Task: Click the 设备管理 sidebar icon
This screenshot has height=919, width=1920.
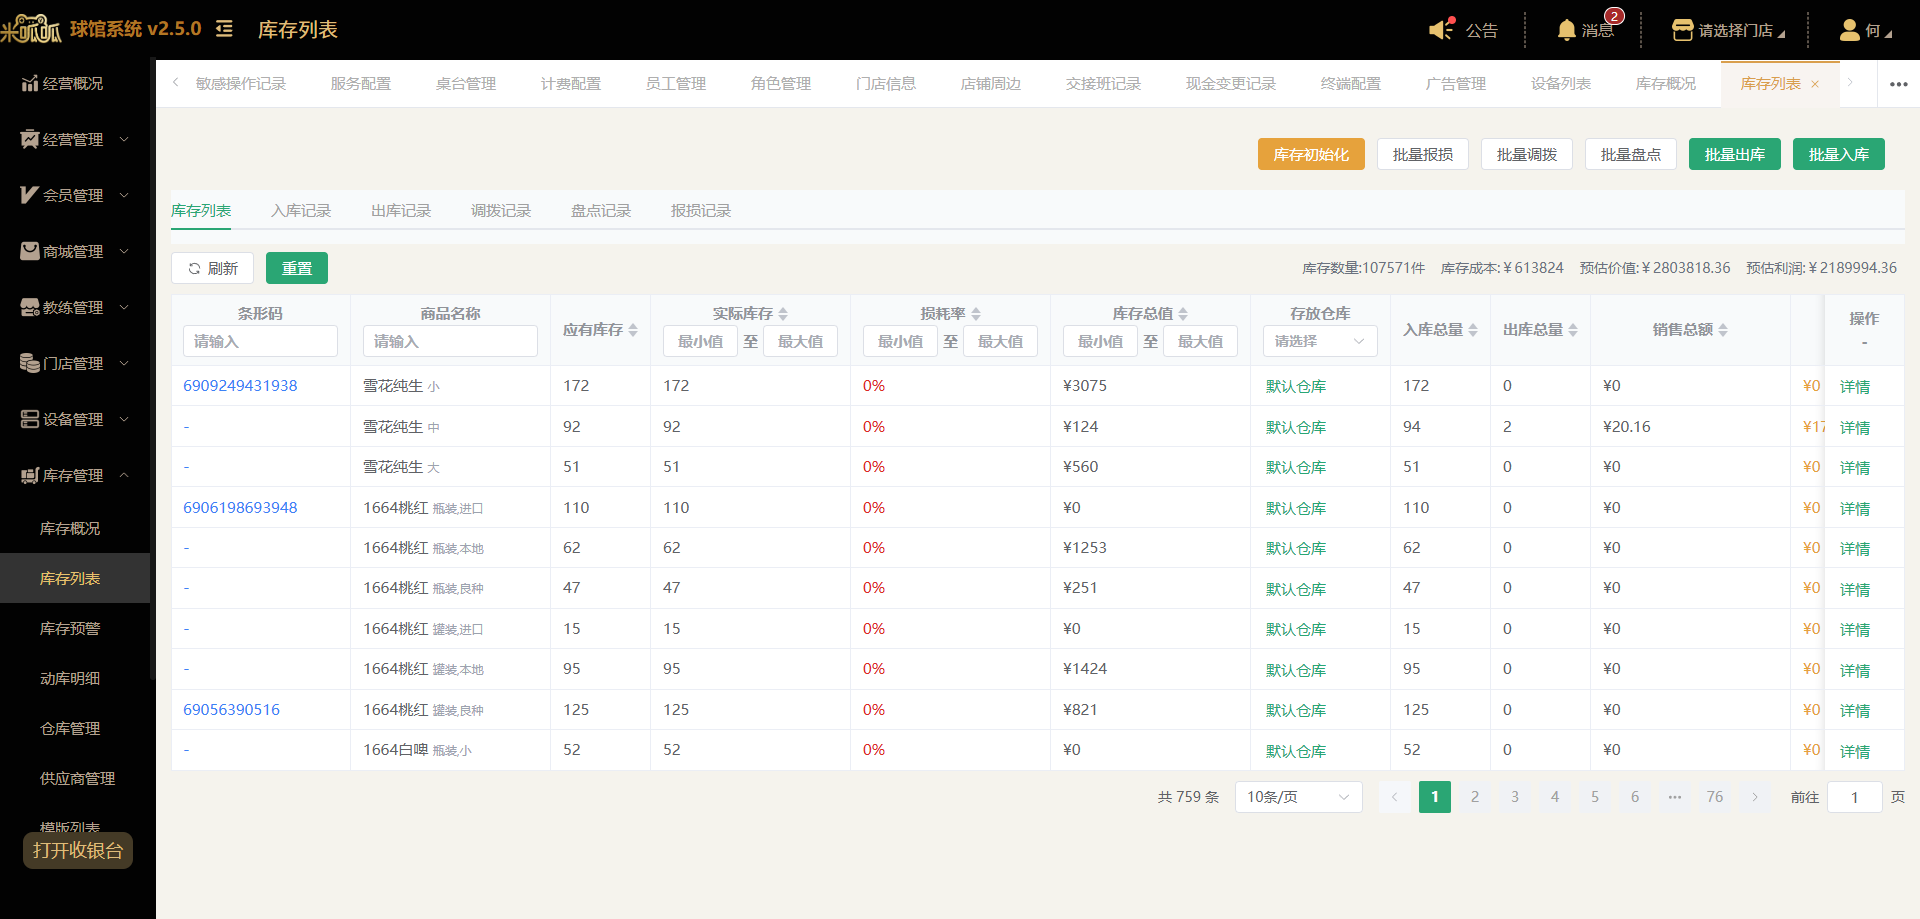Action: 30,419
